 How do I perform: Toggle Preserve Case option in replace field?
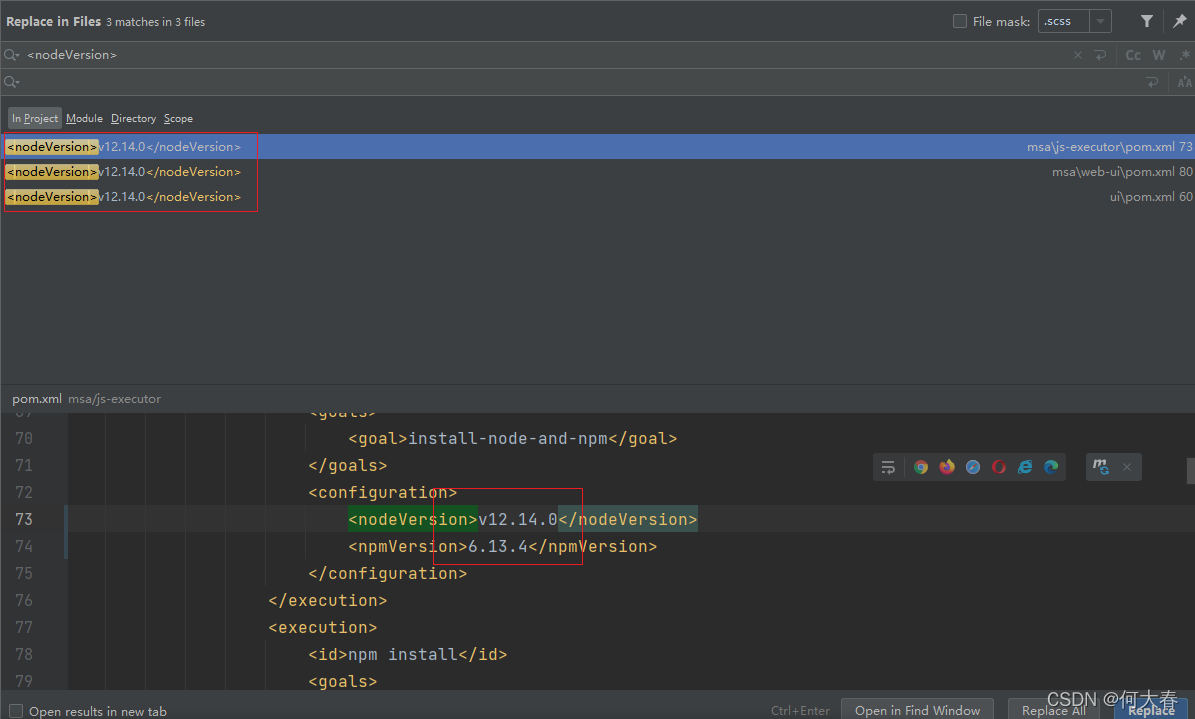pyautogui.click(x=1185, y=82)
